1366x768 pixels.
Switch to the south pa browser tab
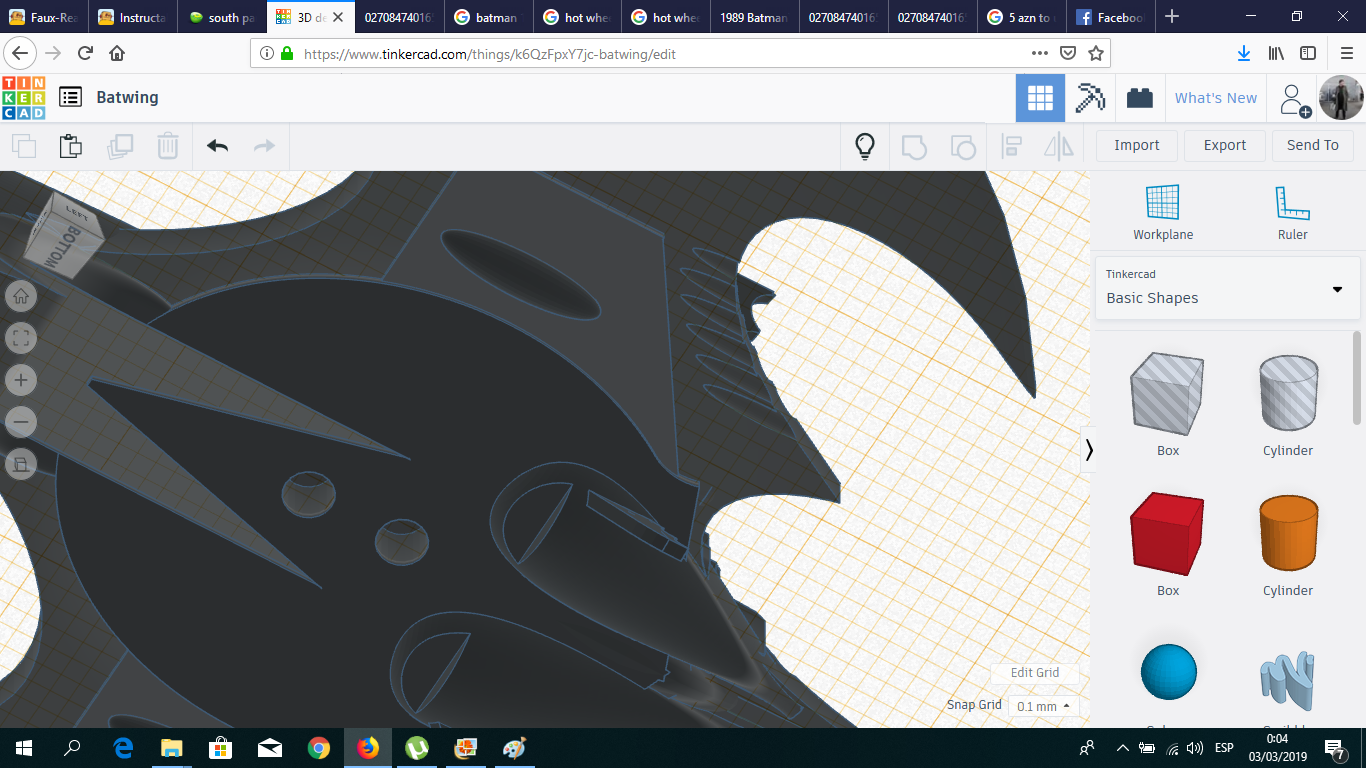(x=223, y=17)
